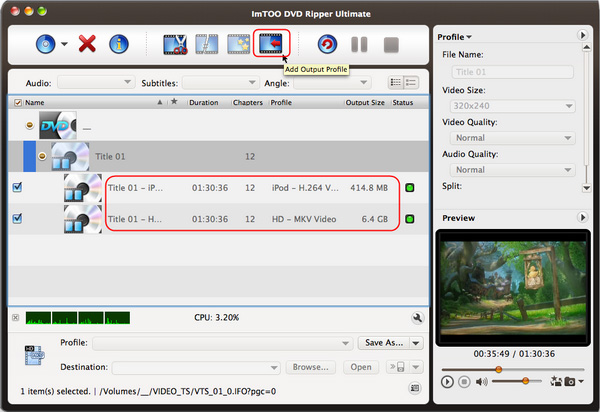The height and width of the screenshot is (412, 600).
Task: Toggle the select-all checkbox in Name header
Action: 18,103
